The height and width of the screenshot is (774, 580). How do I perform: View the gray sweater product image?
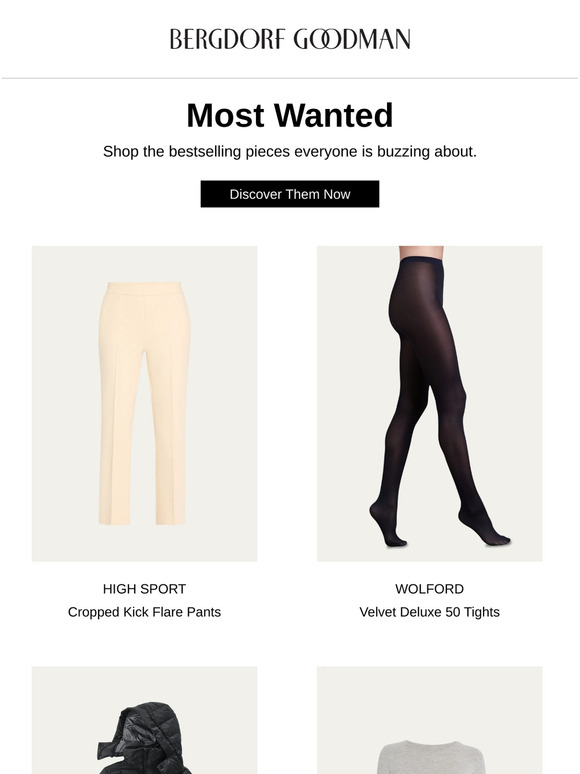(x=429, y=720)
